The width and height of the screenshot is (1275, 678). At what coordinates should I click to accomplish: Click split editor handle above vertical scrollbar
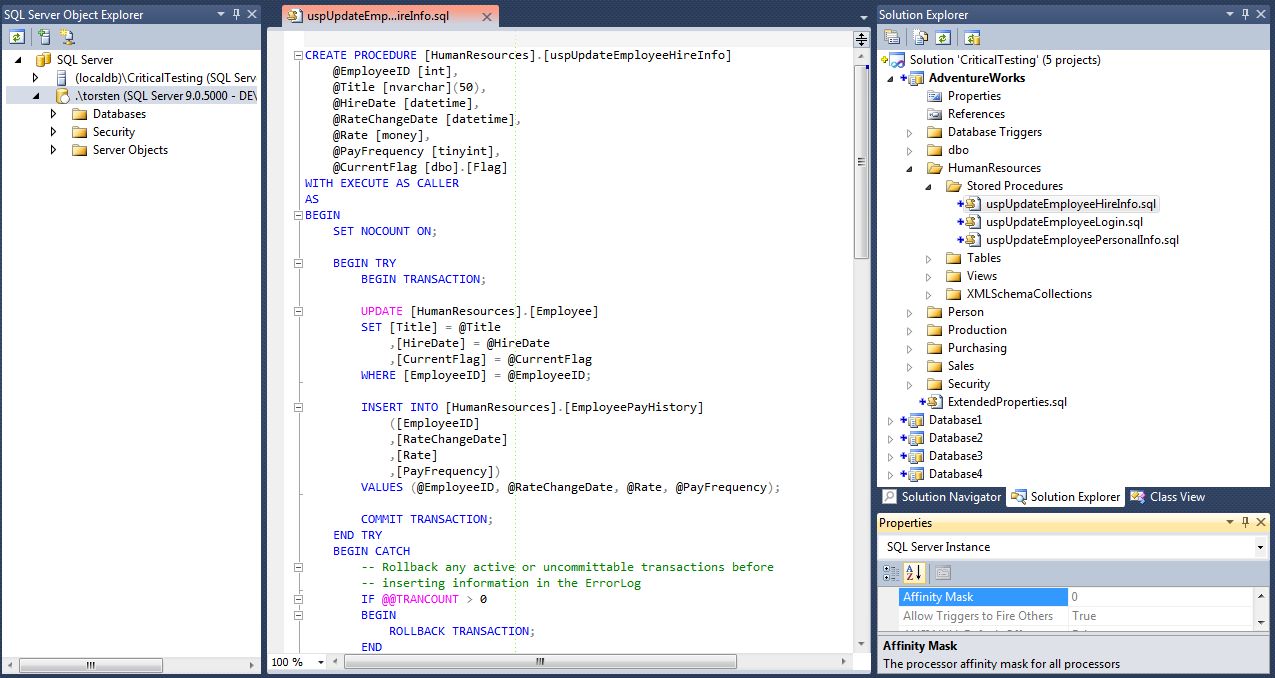click(x=861, y=39)
